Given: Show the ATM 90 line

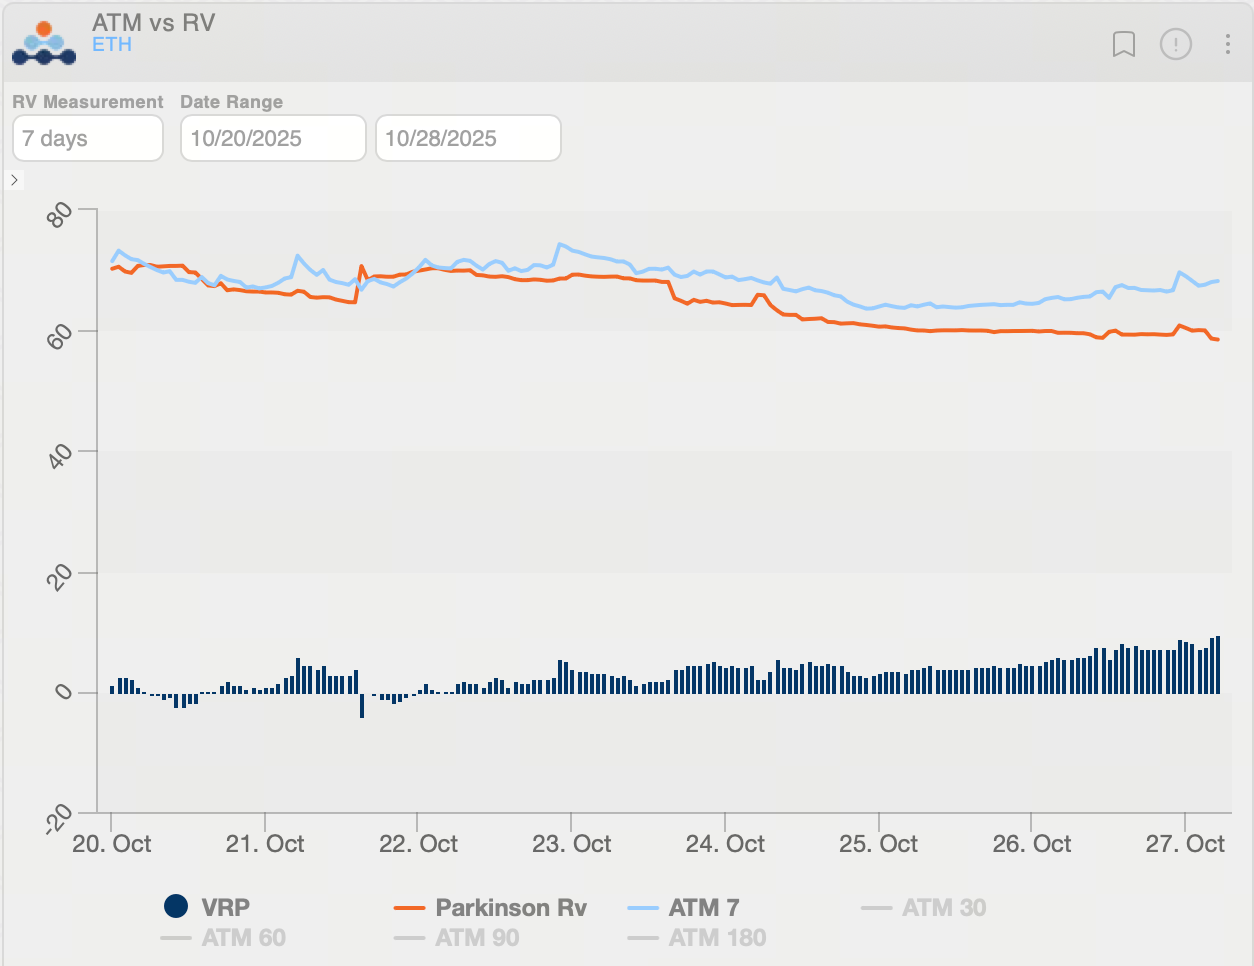Looking at the screenshot, I should [477, 938].
